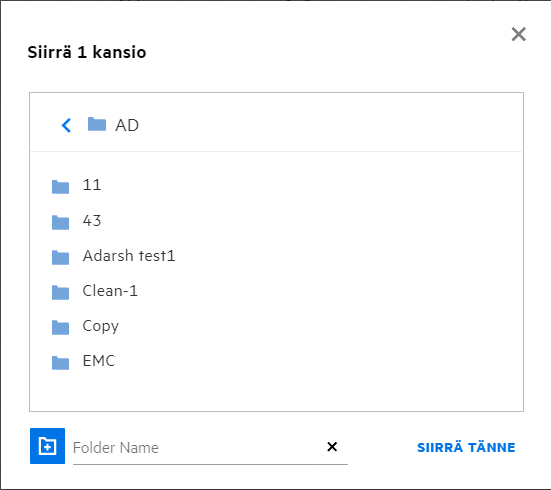Click folder icon next to Clean-1
551x490 pixels.
click(x=60, y=292)
